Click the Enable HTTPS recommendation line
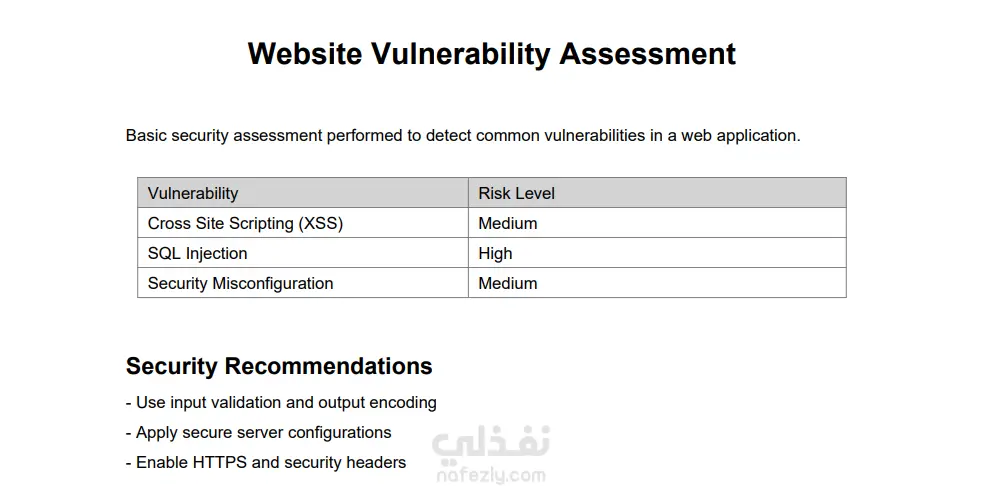 [x=266, y=463]
